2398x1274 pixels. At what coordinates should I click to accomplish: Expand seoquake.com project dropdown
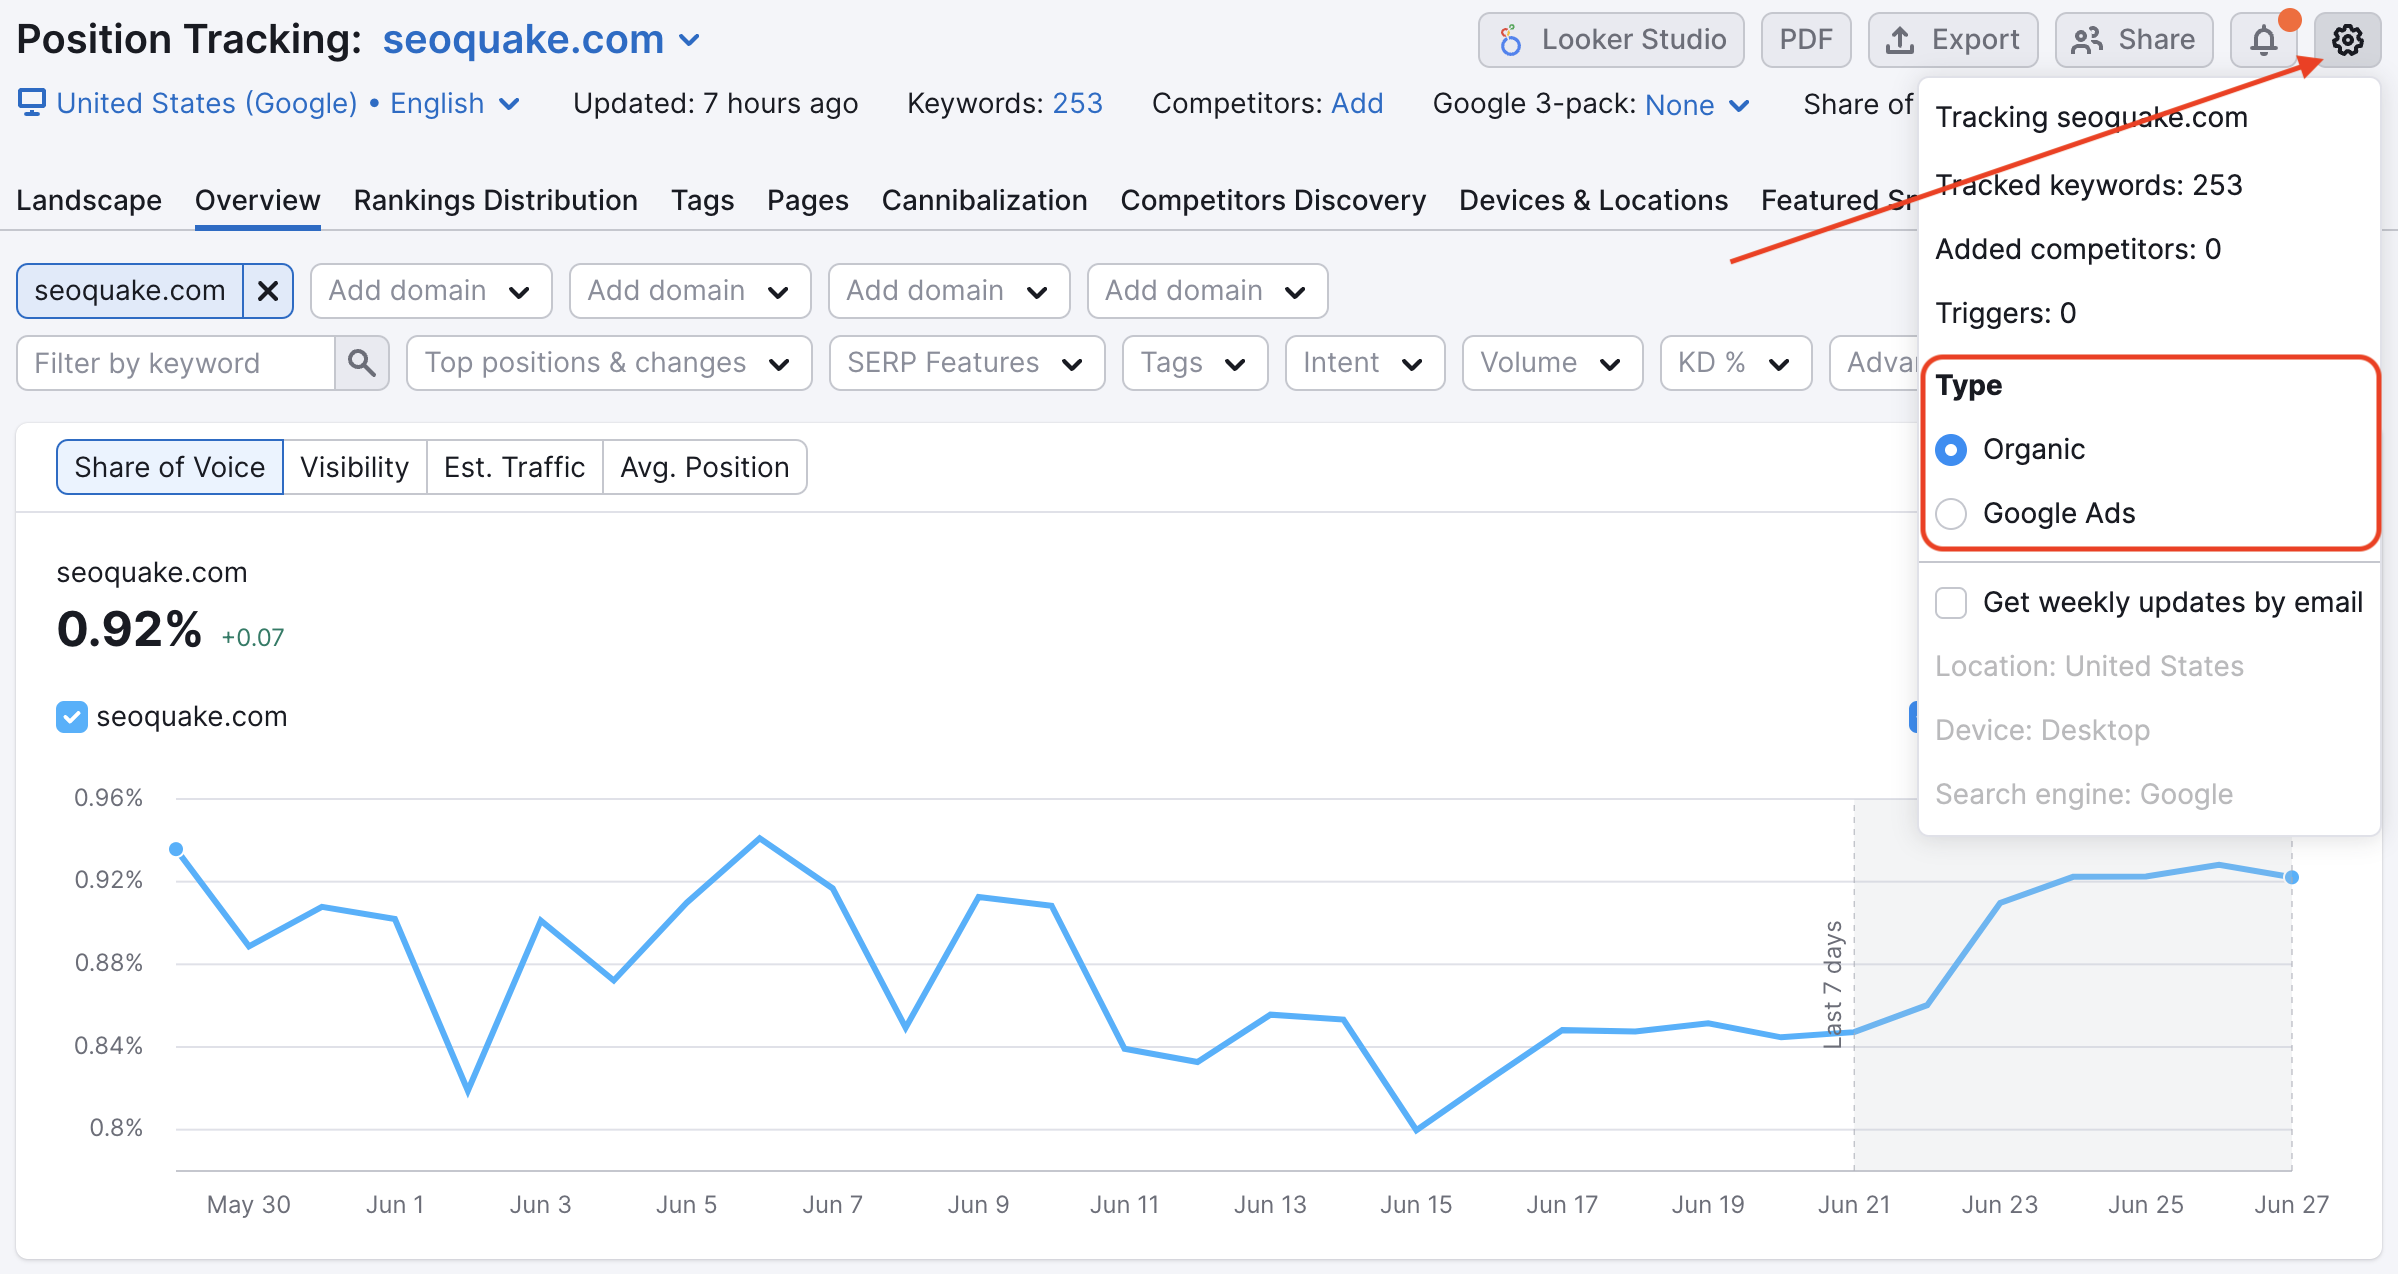tap(541, 40)
